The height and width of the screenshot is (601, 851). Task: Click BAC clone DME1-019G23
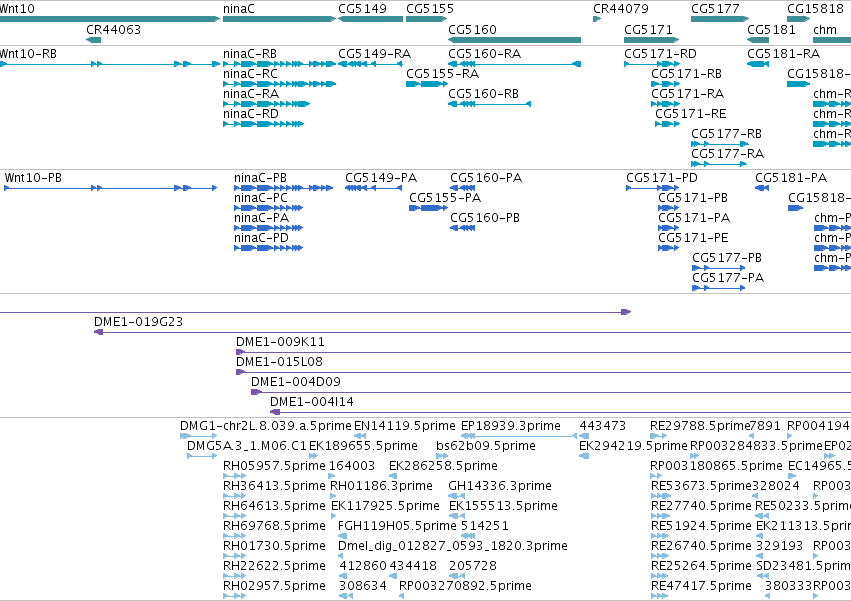[x=138, y=322]
